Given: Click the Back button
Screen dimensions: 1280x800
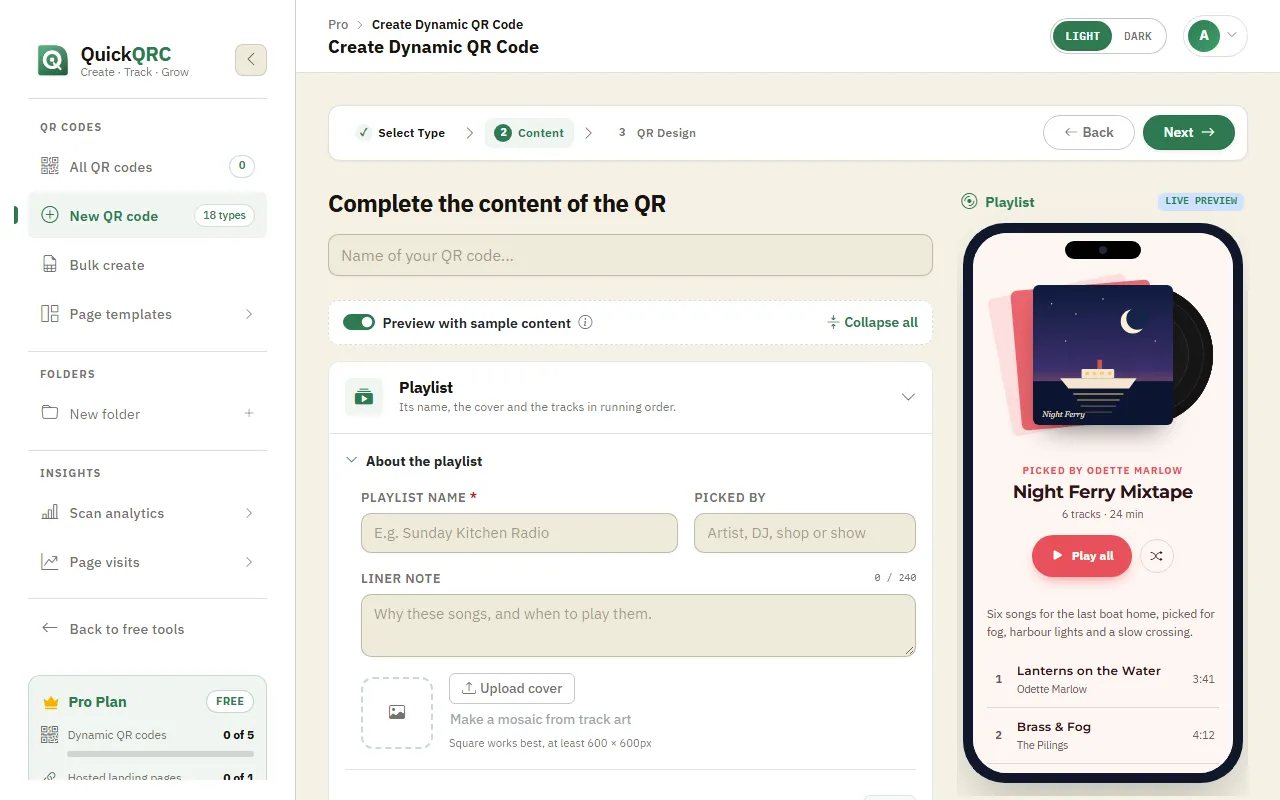Looking at the screenshot, I should (x=1089, y=132).
